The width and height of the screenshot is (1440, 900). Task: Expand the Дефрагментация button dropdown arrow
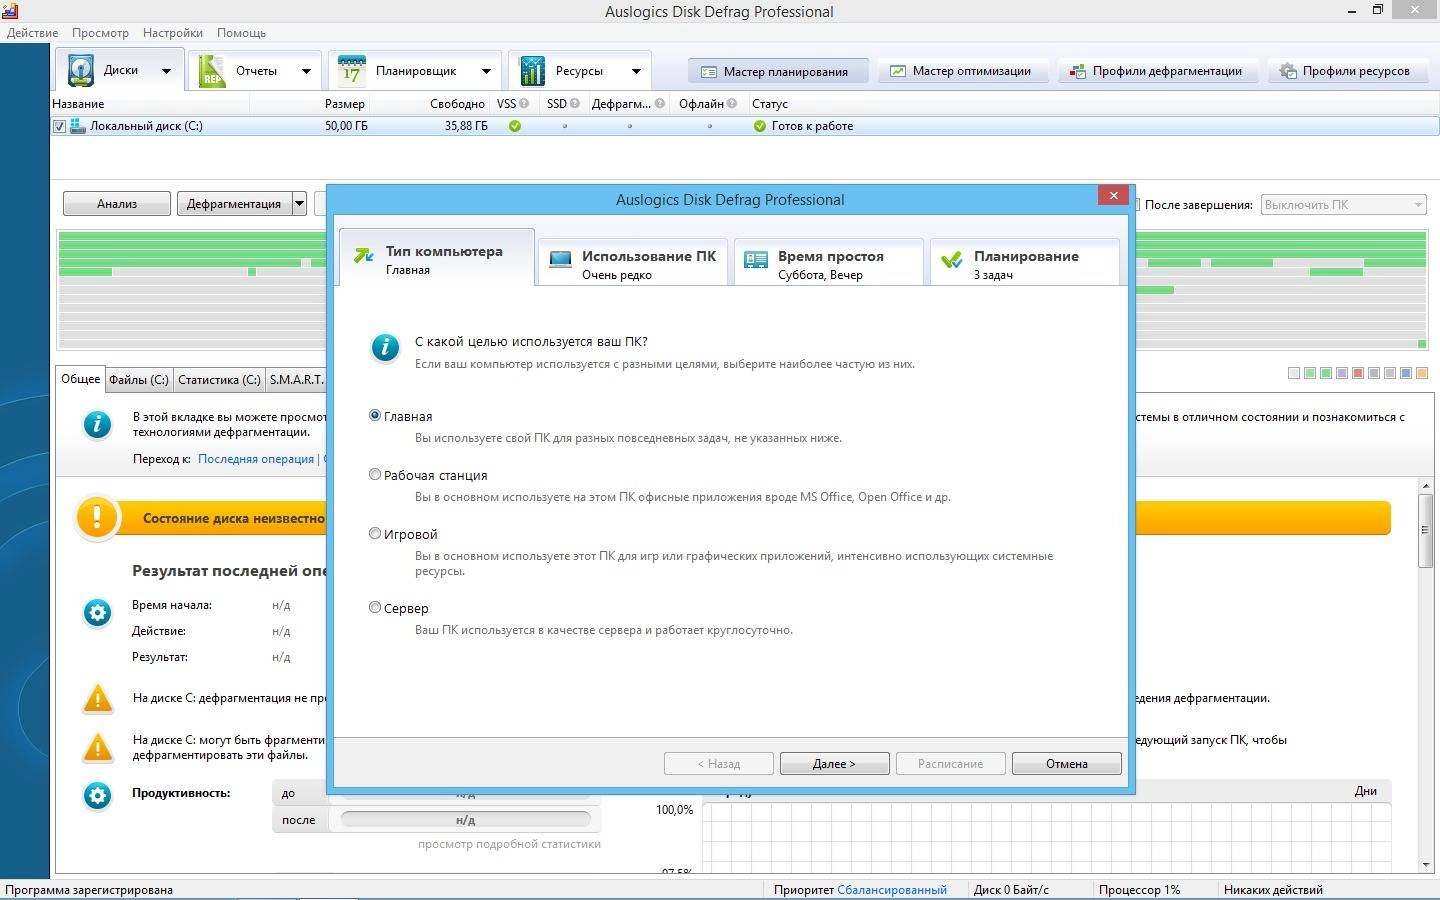(299, 204)
